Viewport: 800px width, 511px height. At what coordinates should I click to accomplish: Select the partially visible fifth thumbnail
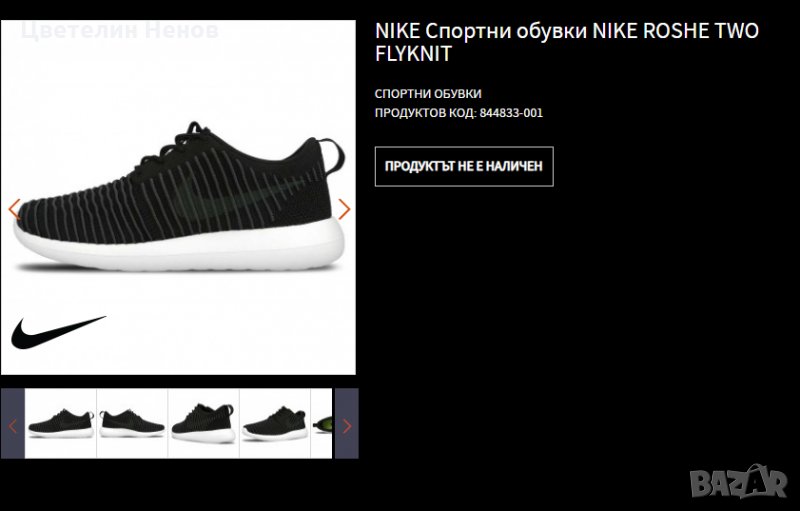click(x=321, y=424)
